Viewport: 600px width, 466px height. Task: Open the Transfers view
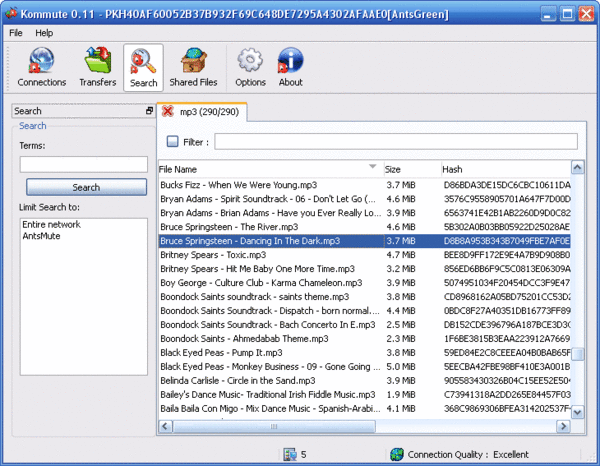coord(98,67)
